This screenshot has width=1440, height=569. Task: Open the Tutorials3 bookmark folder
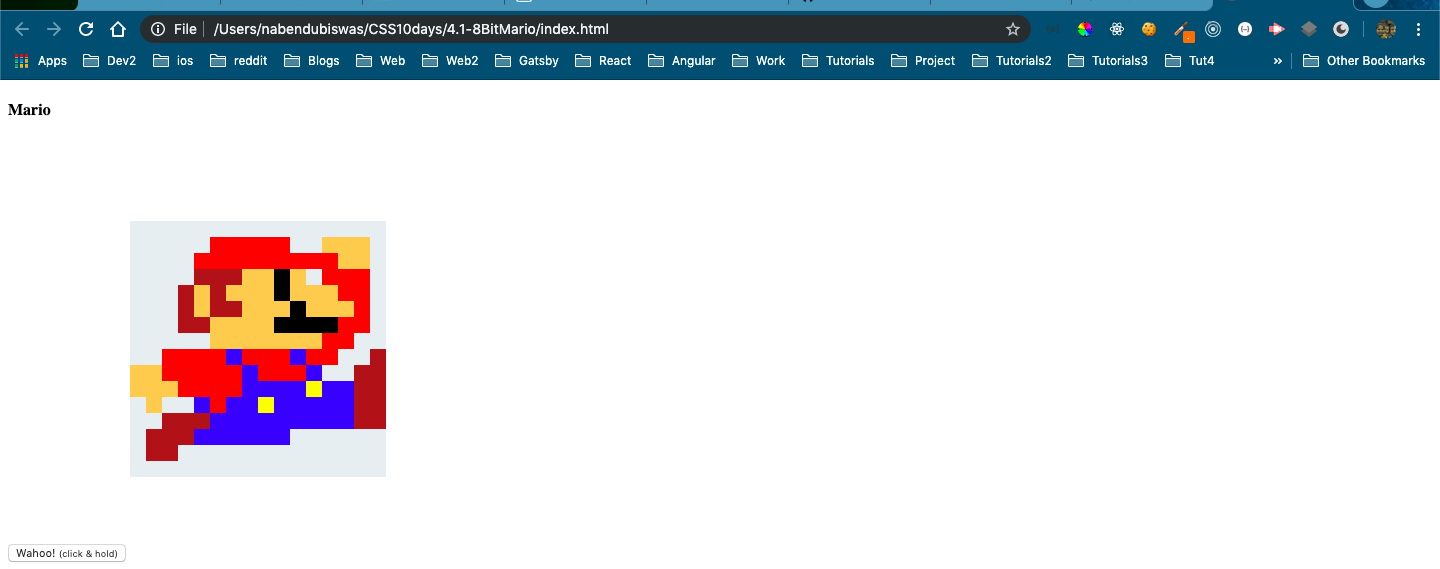(1108, 61)
